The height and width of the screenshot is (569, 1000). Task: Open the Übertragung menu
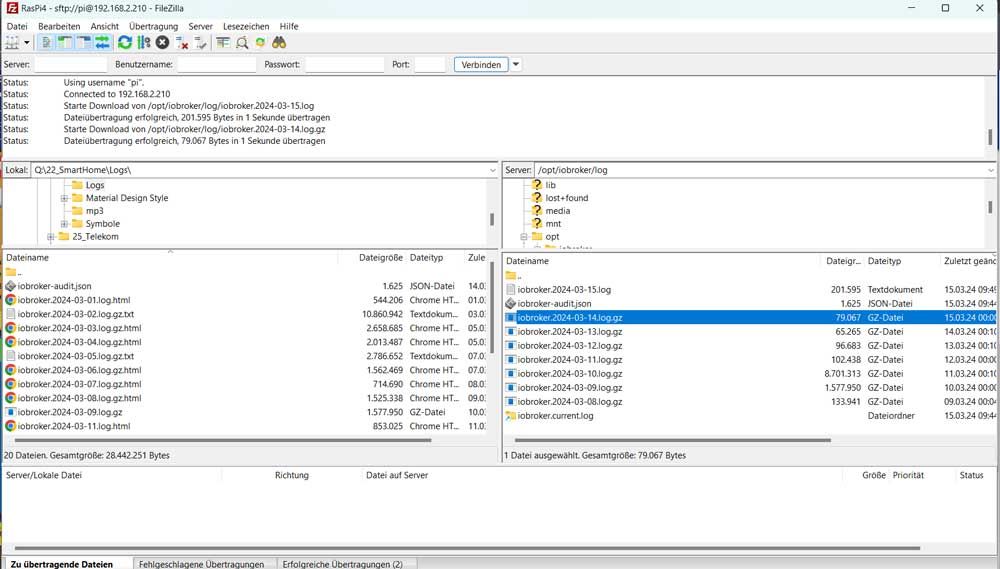(154, 26)
